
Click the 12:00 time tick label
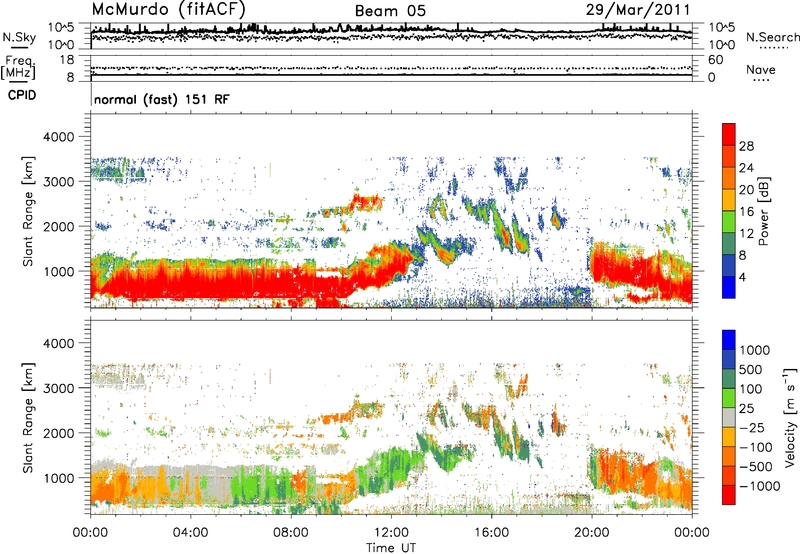point(391,533)
